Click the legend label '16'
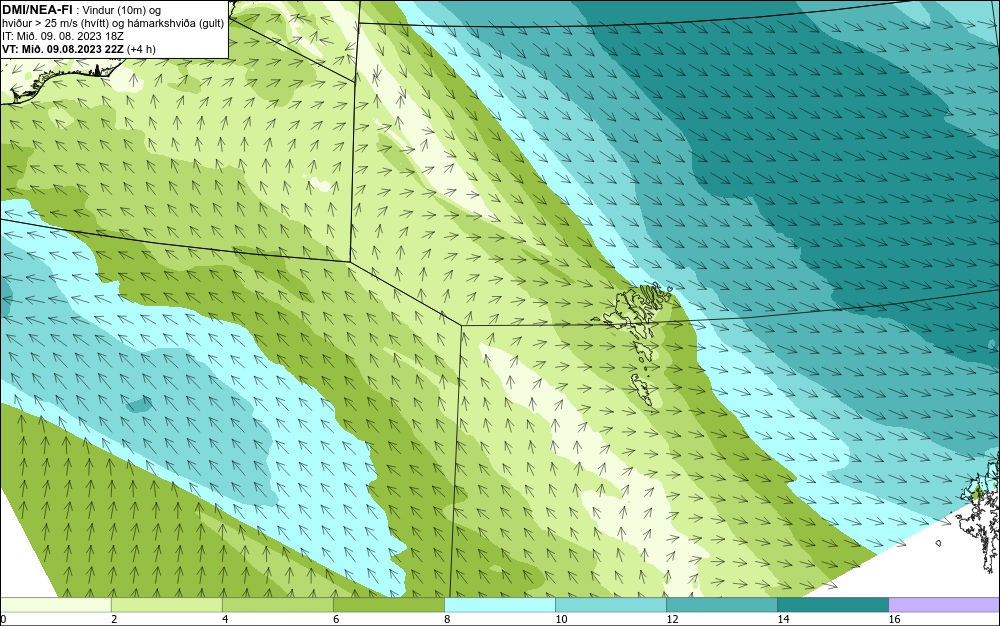Screen dimensions: 1000x626 pos(894,620)
